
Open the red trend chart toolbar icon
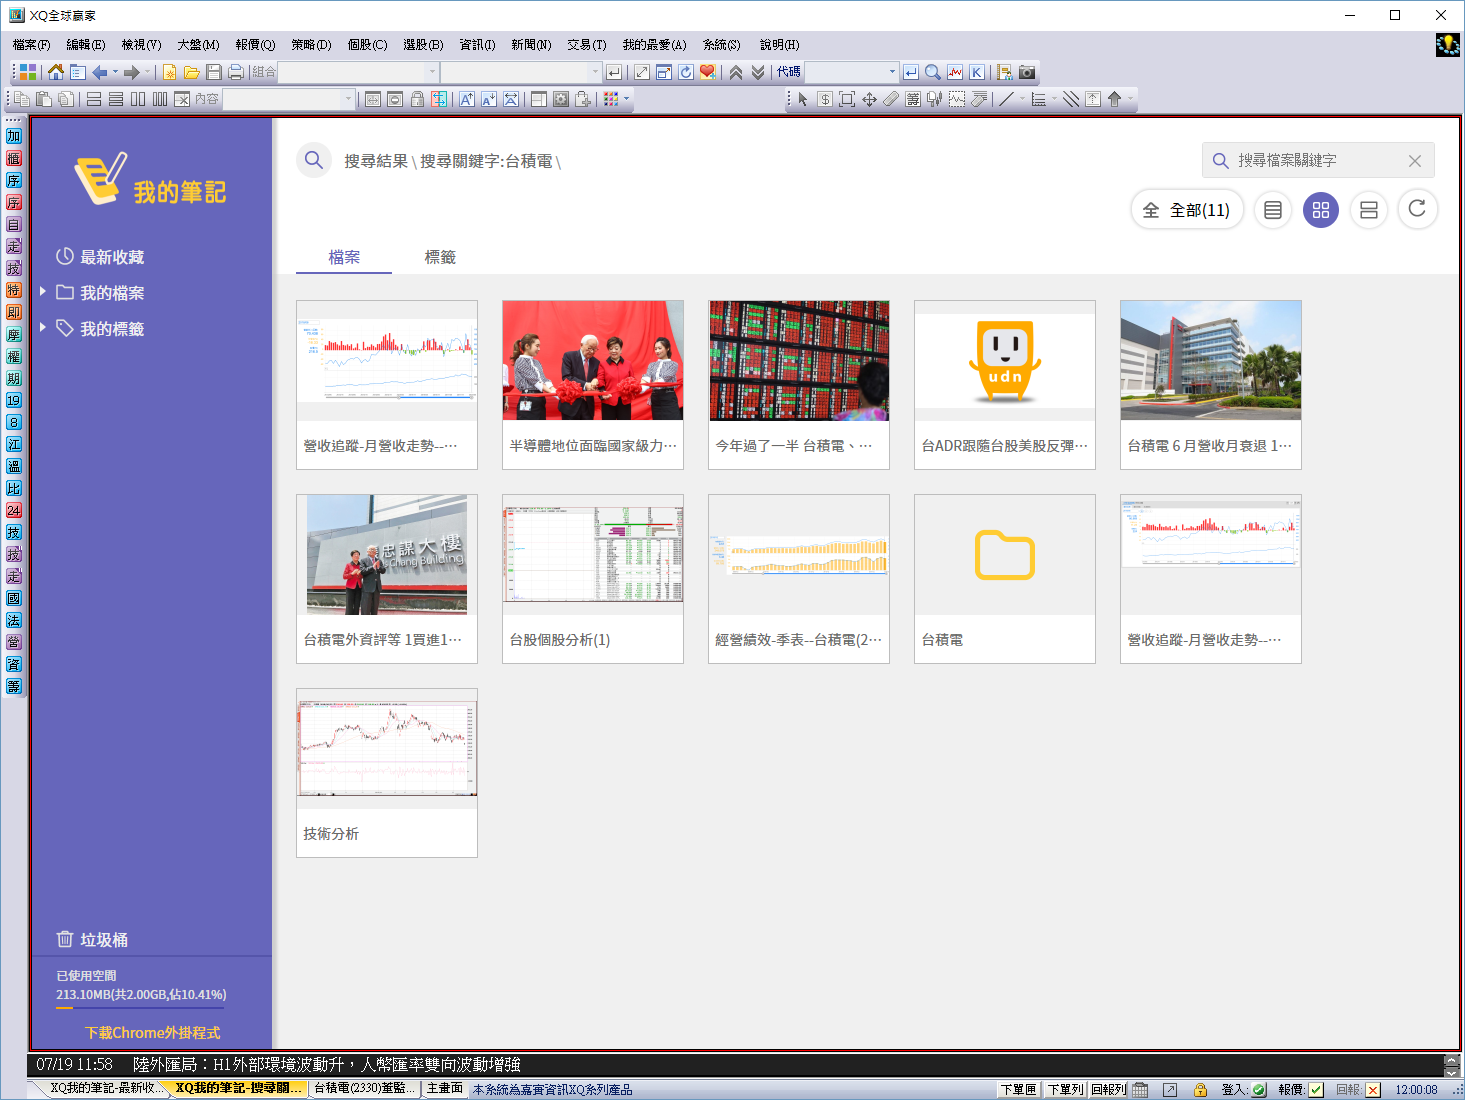tap(955, 72)
